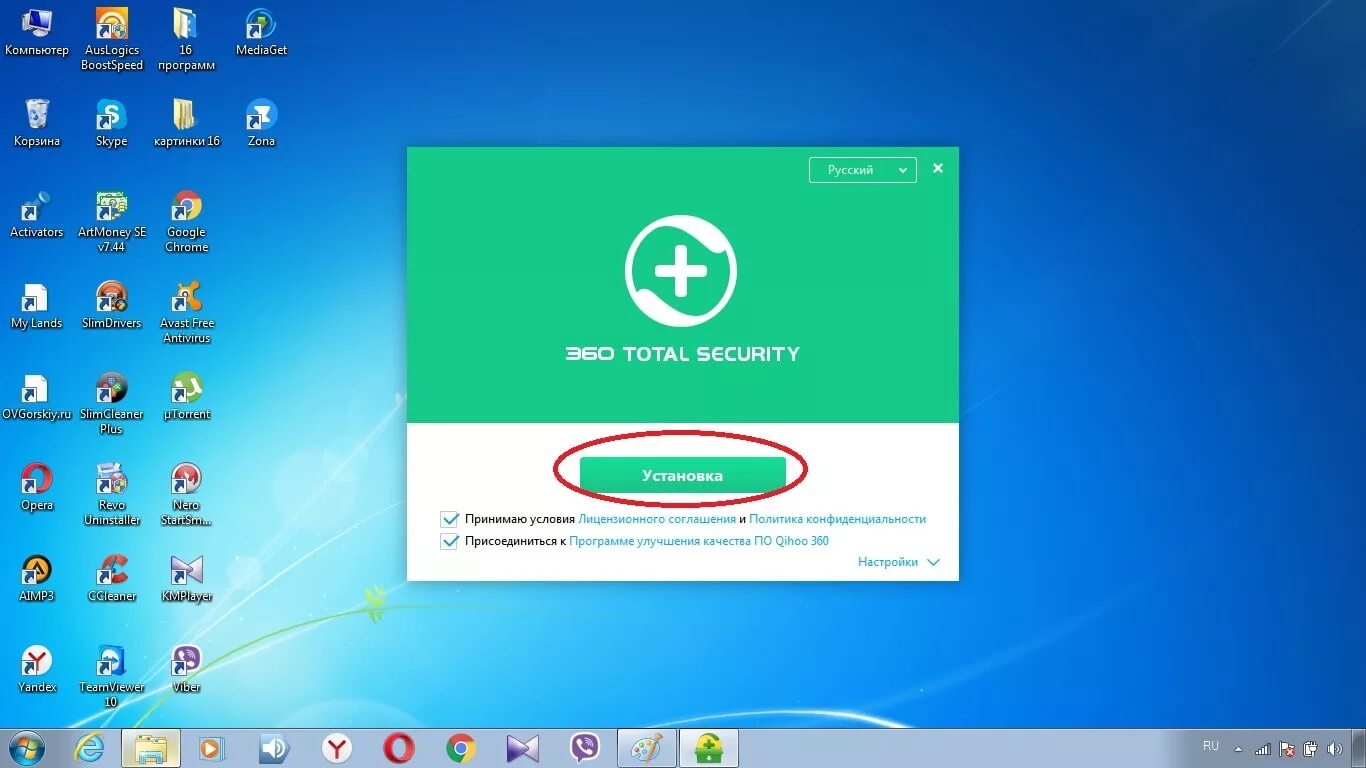Select the CCleaner desktop shortcut
1366x768 pixels.
click(112, 578)
